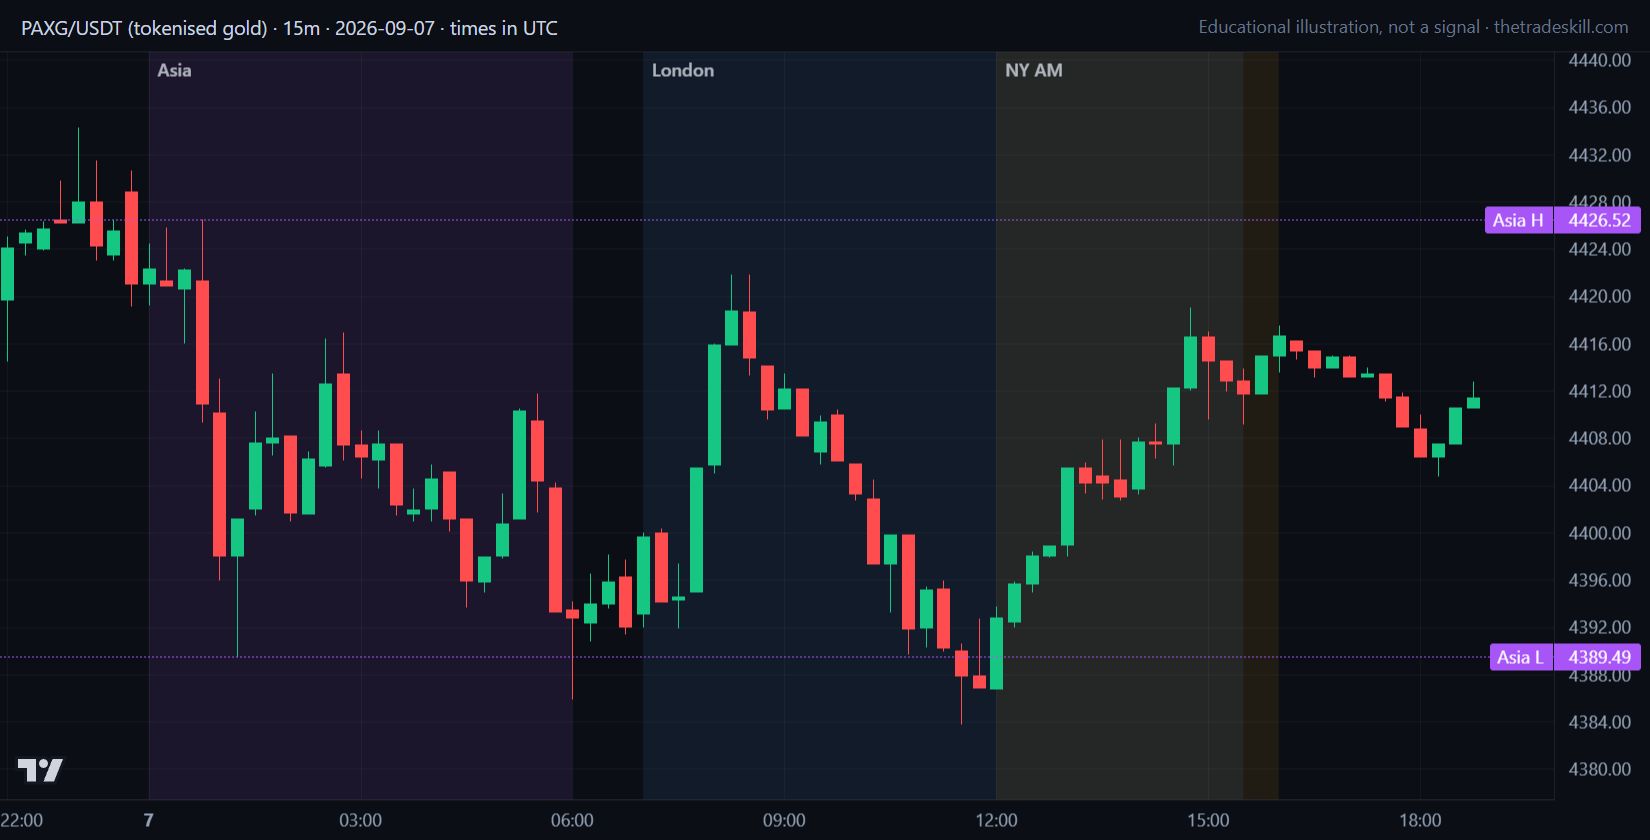Click the purple Asia H tag

[x=1519, y=220]
